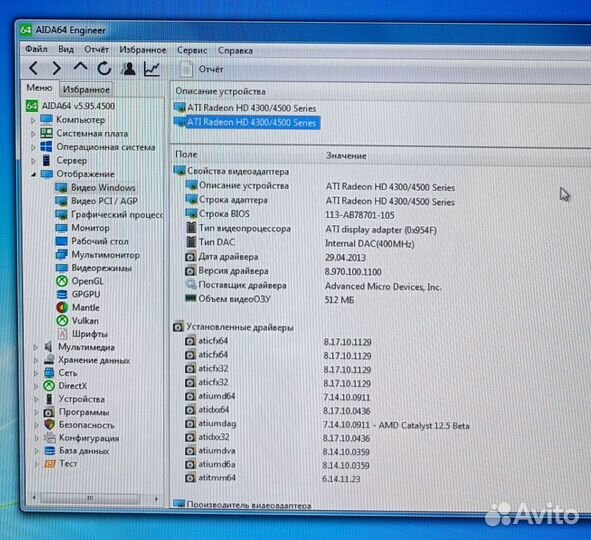Screen dimensions: 591x540
Task: Click the Back navigation arrow
Action: click(x=34, y=68)
